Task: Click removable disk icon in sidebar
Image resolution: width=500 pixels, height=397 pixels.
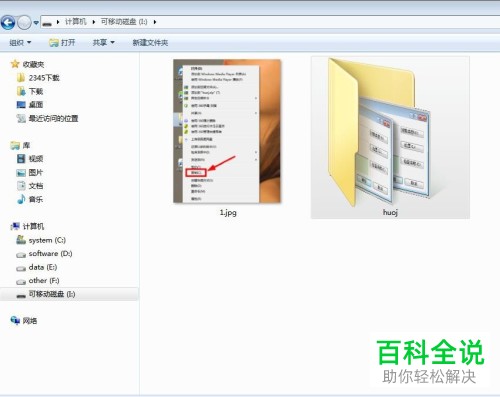Action: tap(21, 295)
